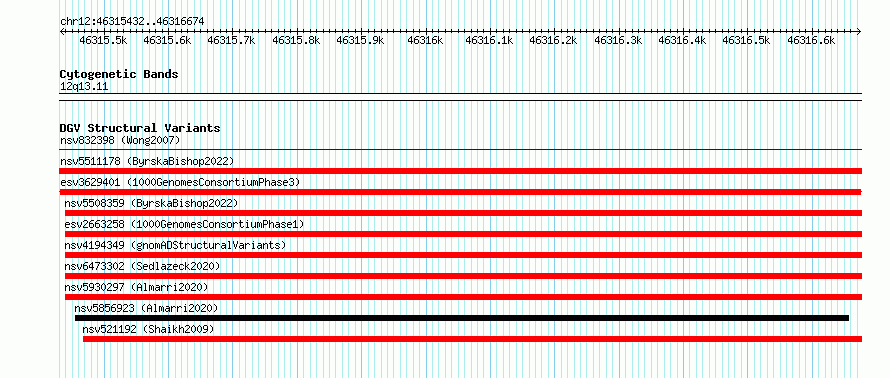Click the red bar under esv3629401
The height and width of the screenshot is (378, 890).
pos(460,192)
